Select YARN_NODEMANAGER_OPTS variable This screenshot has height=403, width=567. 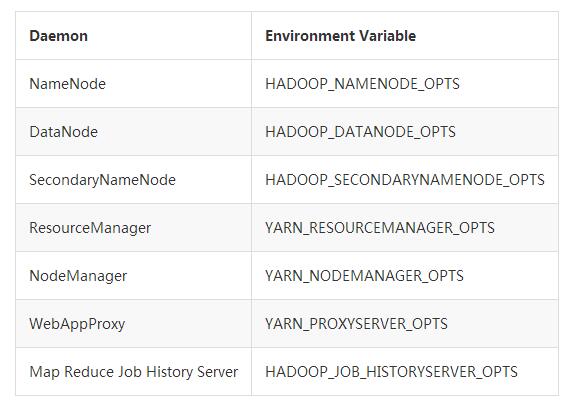364,276
